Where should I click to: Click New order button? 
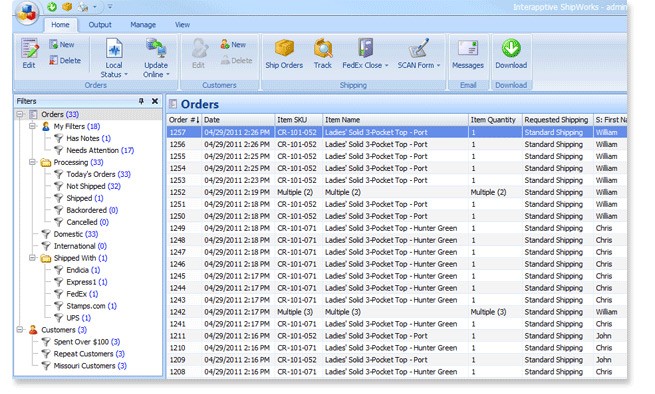click(61, 44)
